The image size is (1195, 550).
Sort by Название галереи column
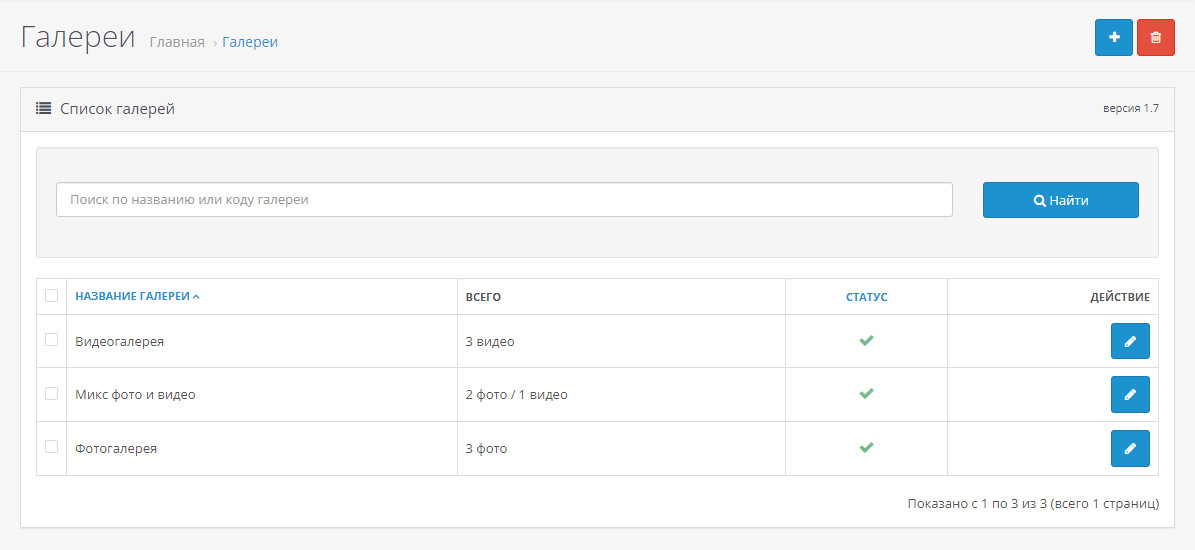[x=132, y=297]
